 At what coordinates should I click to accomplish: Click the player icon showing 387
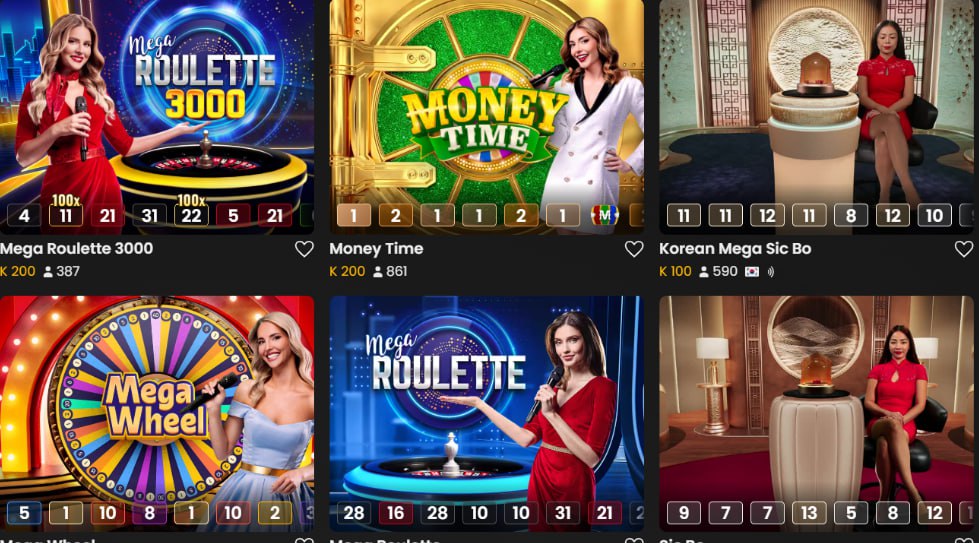click(48, 272)
